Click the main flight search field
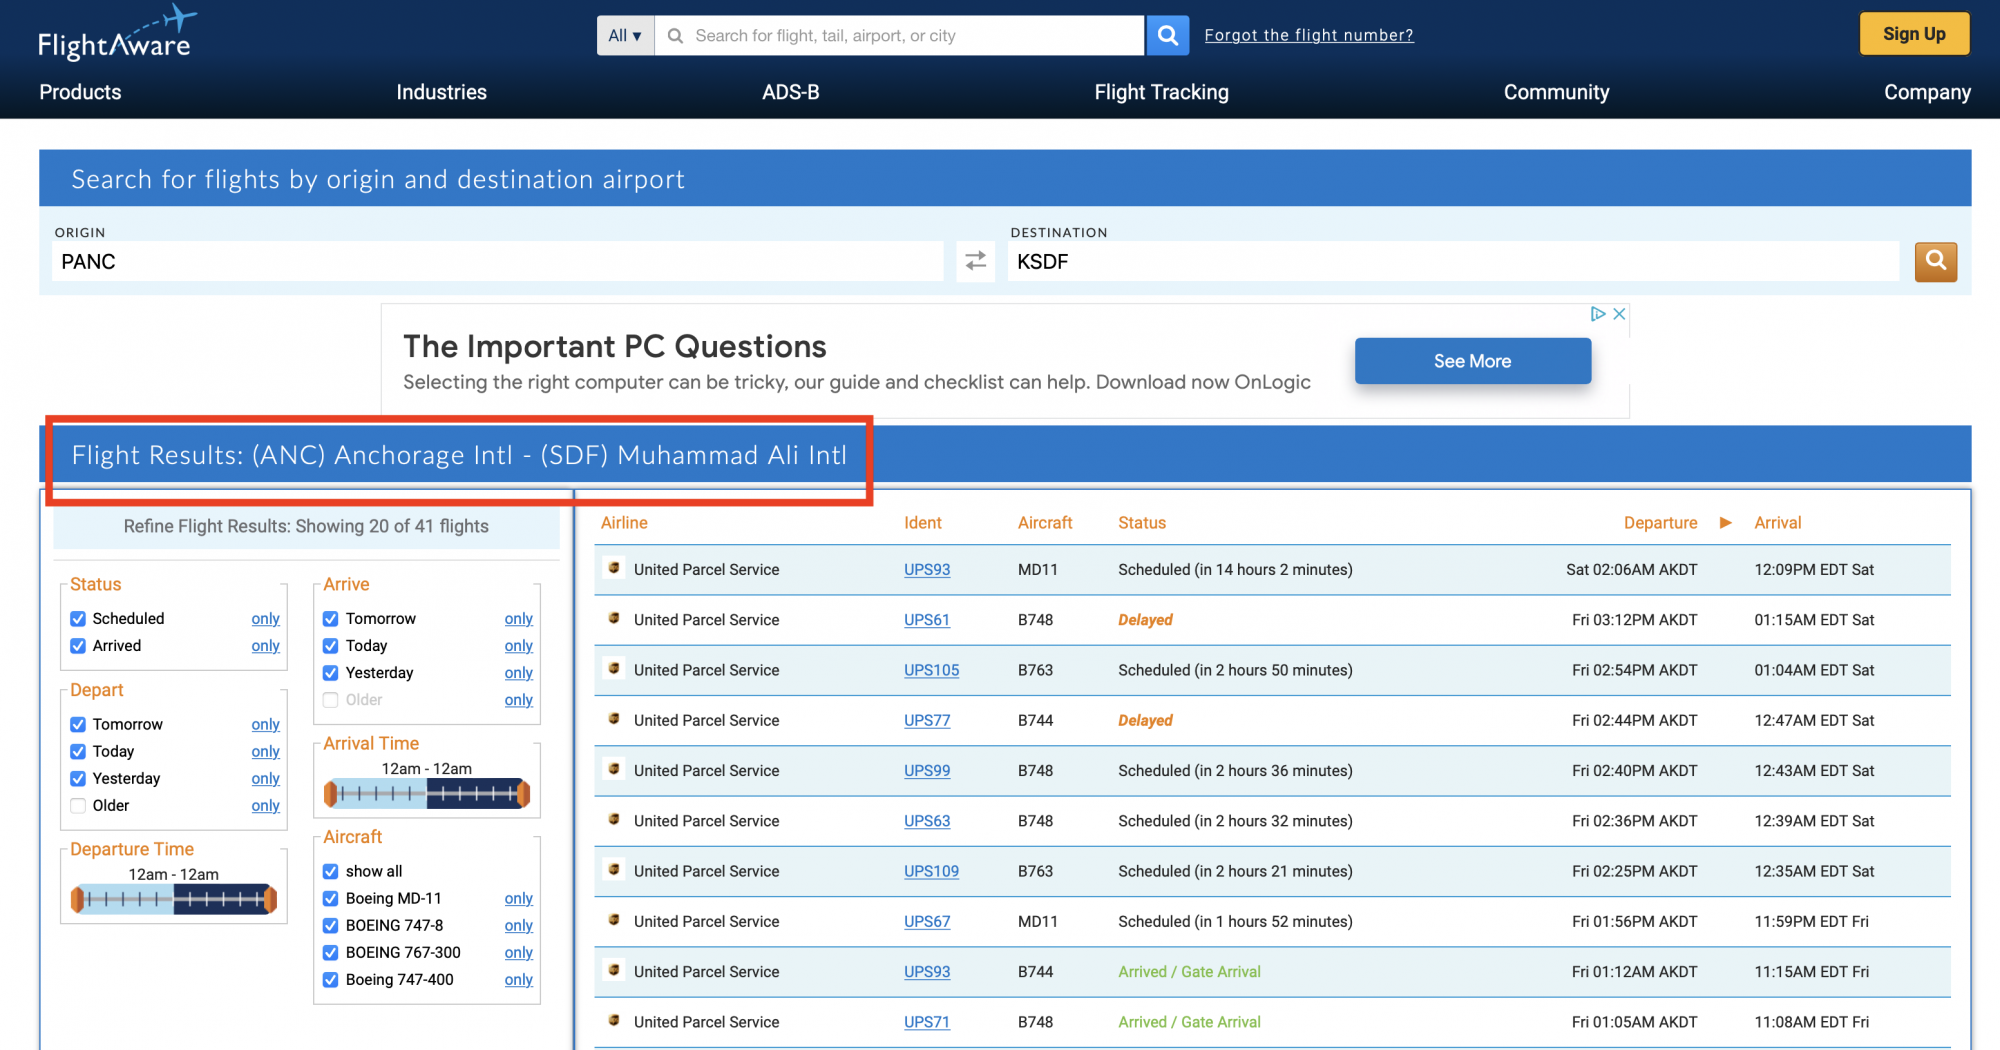The width and height of the screenshot is (2000, 1050). click(x=900, y=35)
